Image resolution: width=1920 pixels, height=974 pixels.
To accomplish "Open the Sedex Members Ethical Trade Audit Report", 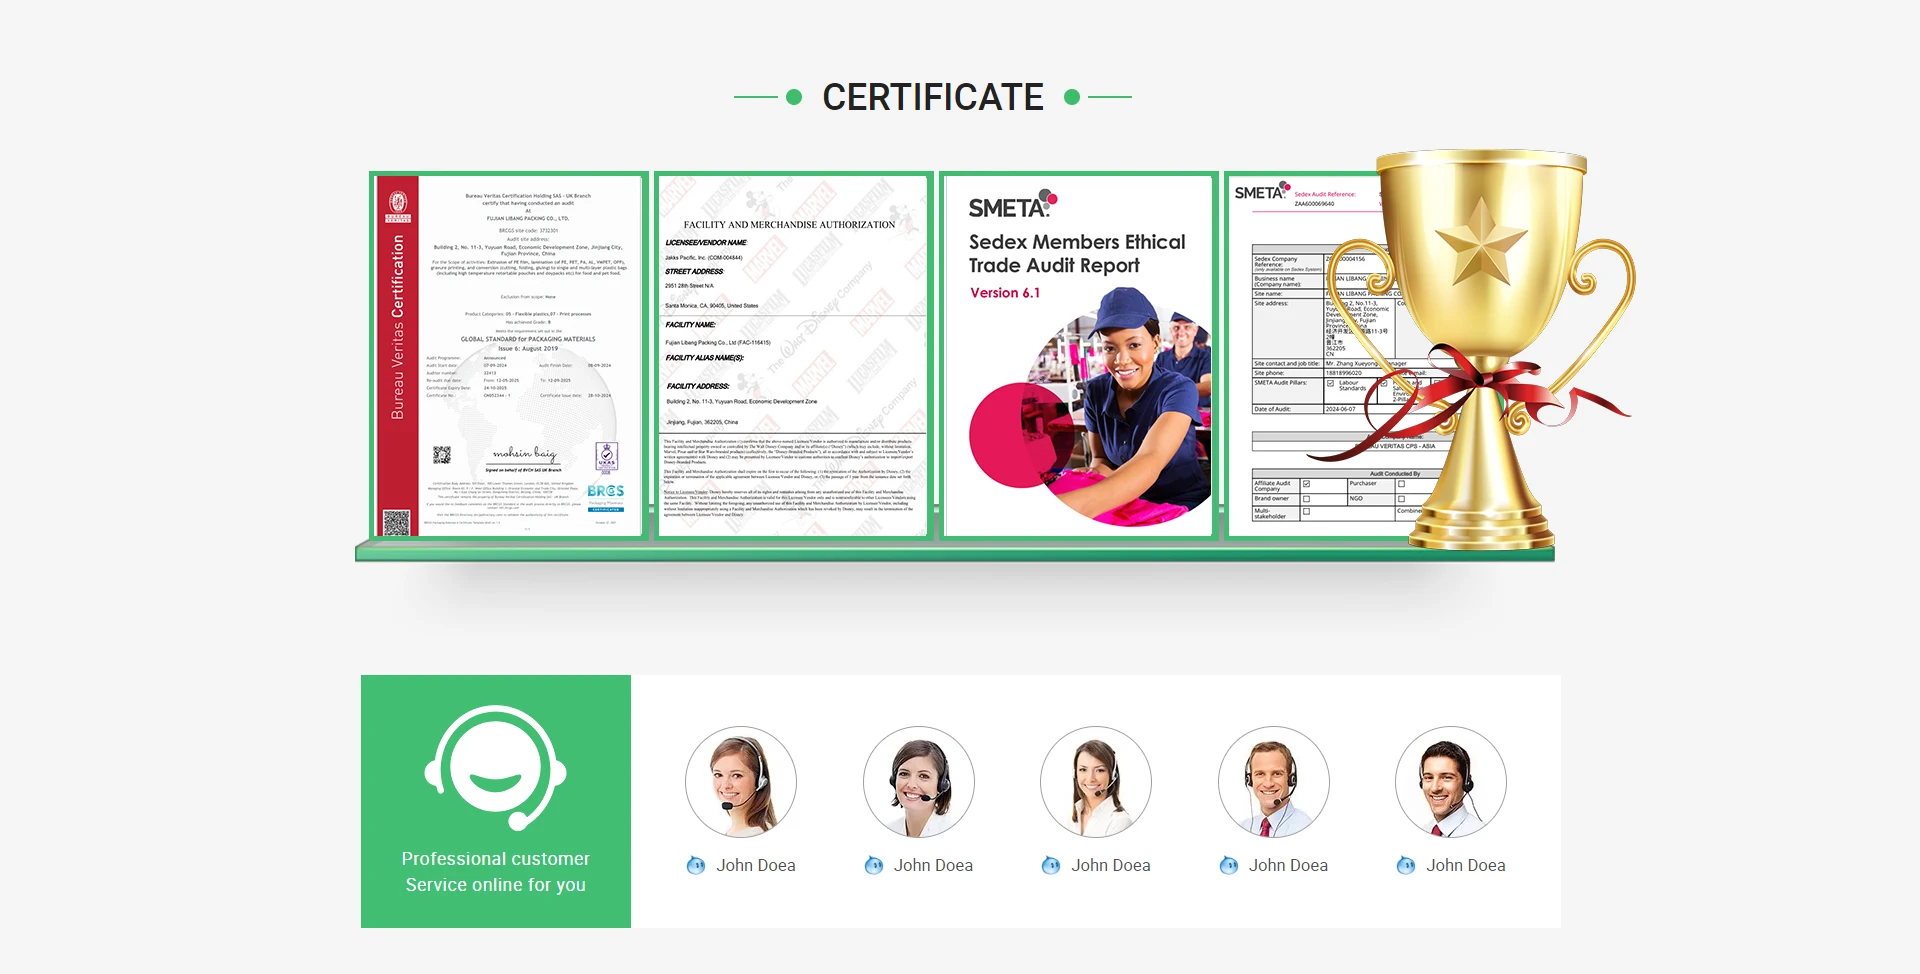I will coord(1079,356).
